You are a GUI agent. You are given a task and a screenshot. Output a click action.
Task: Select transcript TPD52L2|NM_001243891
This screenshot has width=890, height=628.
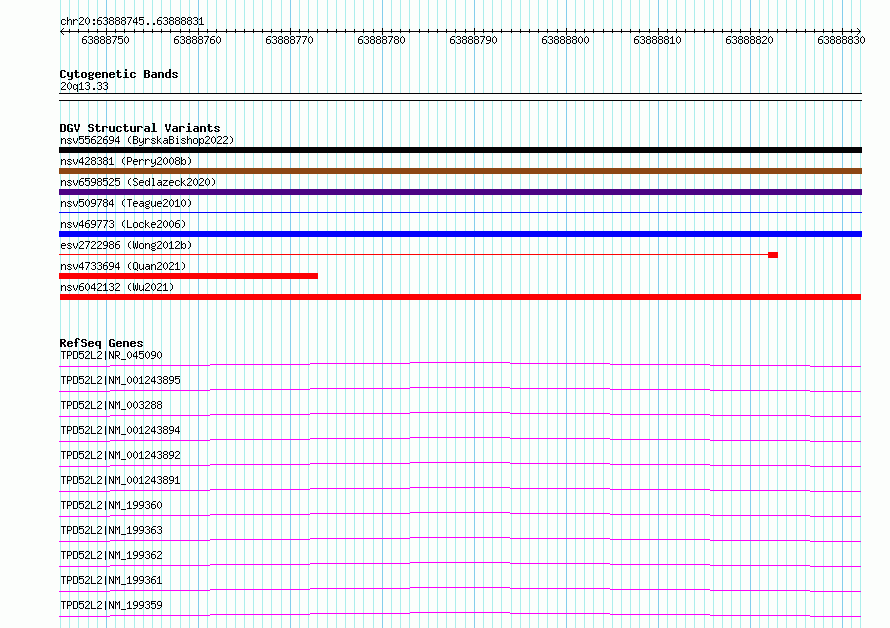[120, 480]
